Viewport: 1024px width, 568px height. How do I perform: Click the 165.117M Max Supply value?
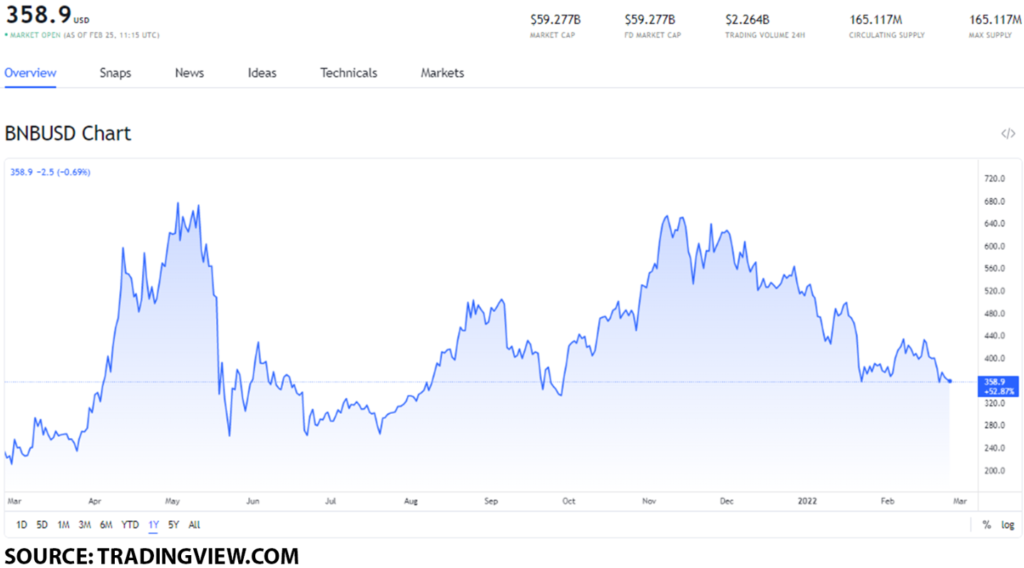995,20
